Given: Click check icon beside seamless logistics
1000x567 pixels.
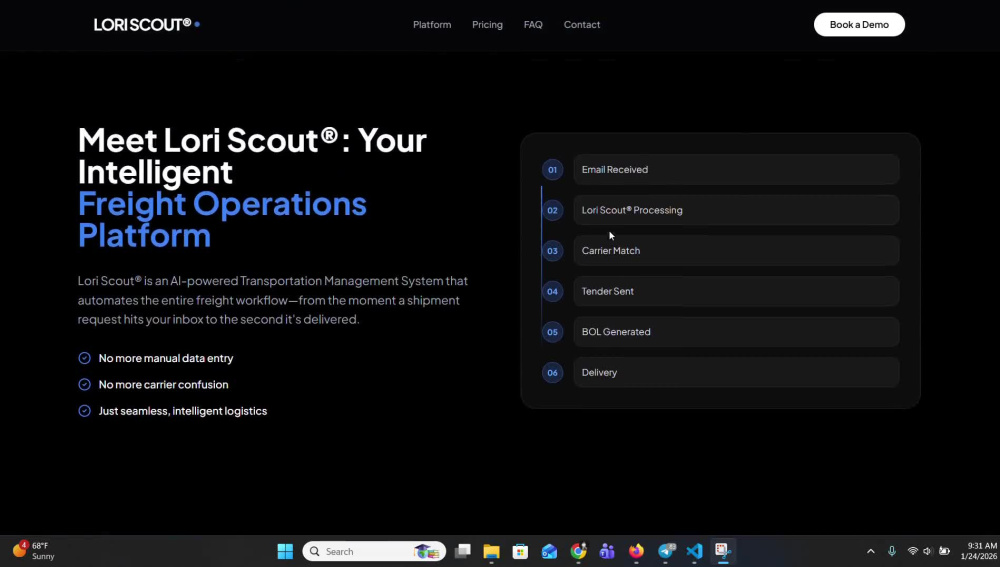Looking at the screenshot, I should (84, 411).
